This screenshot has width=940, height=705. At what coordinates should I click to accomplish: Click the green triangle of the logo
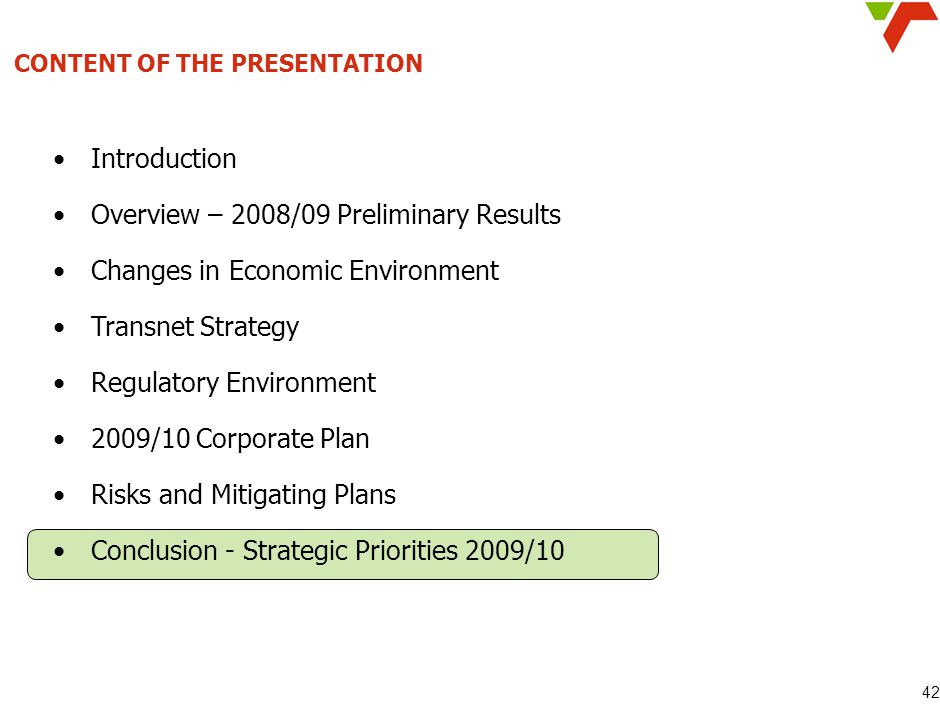click(878, 10)
